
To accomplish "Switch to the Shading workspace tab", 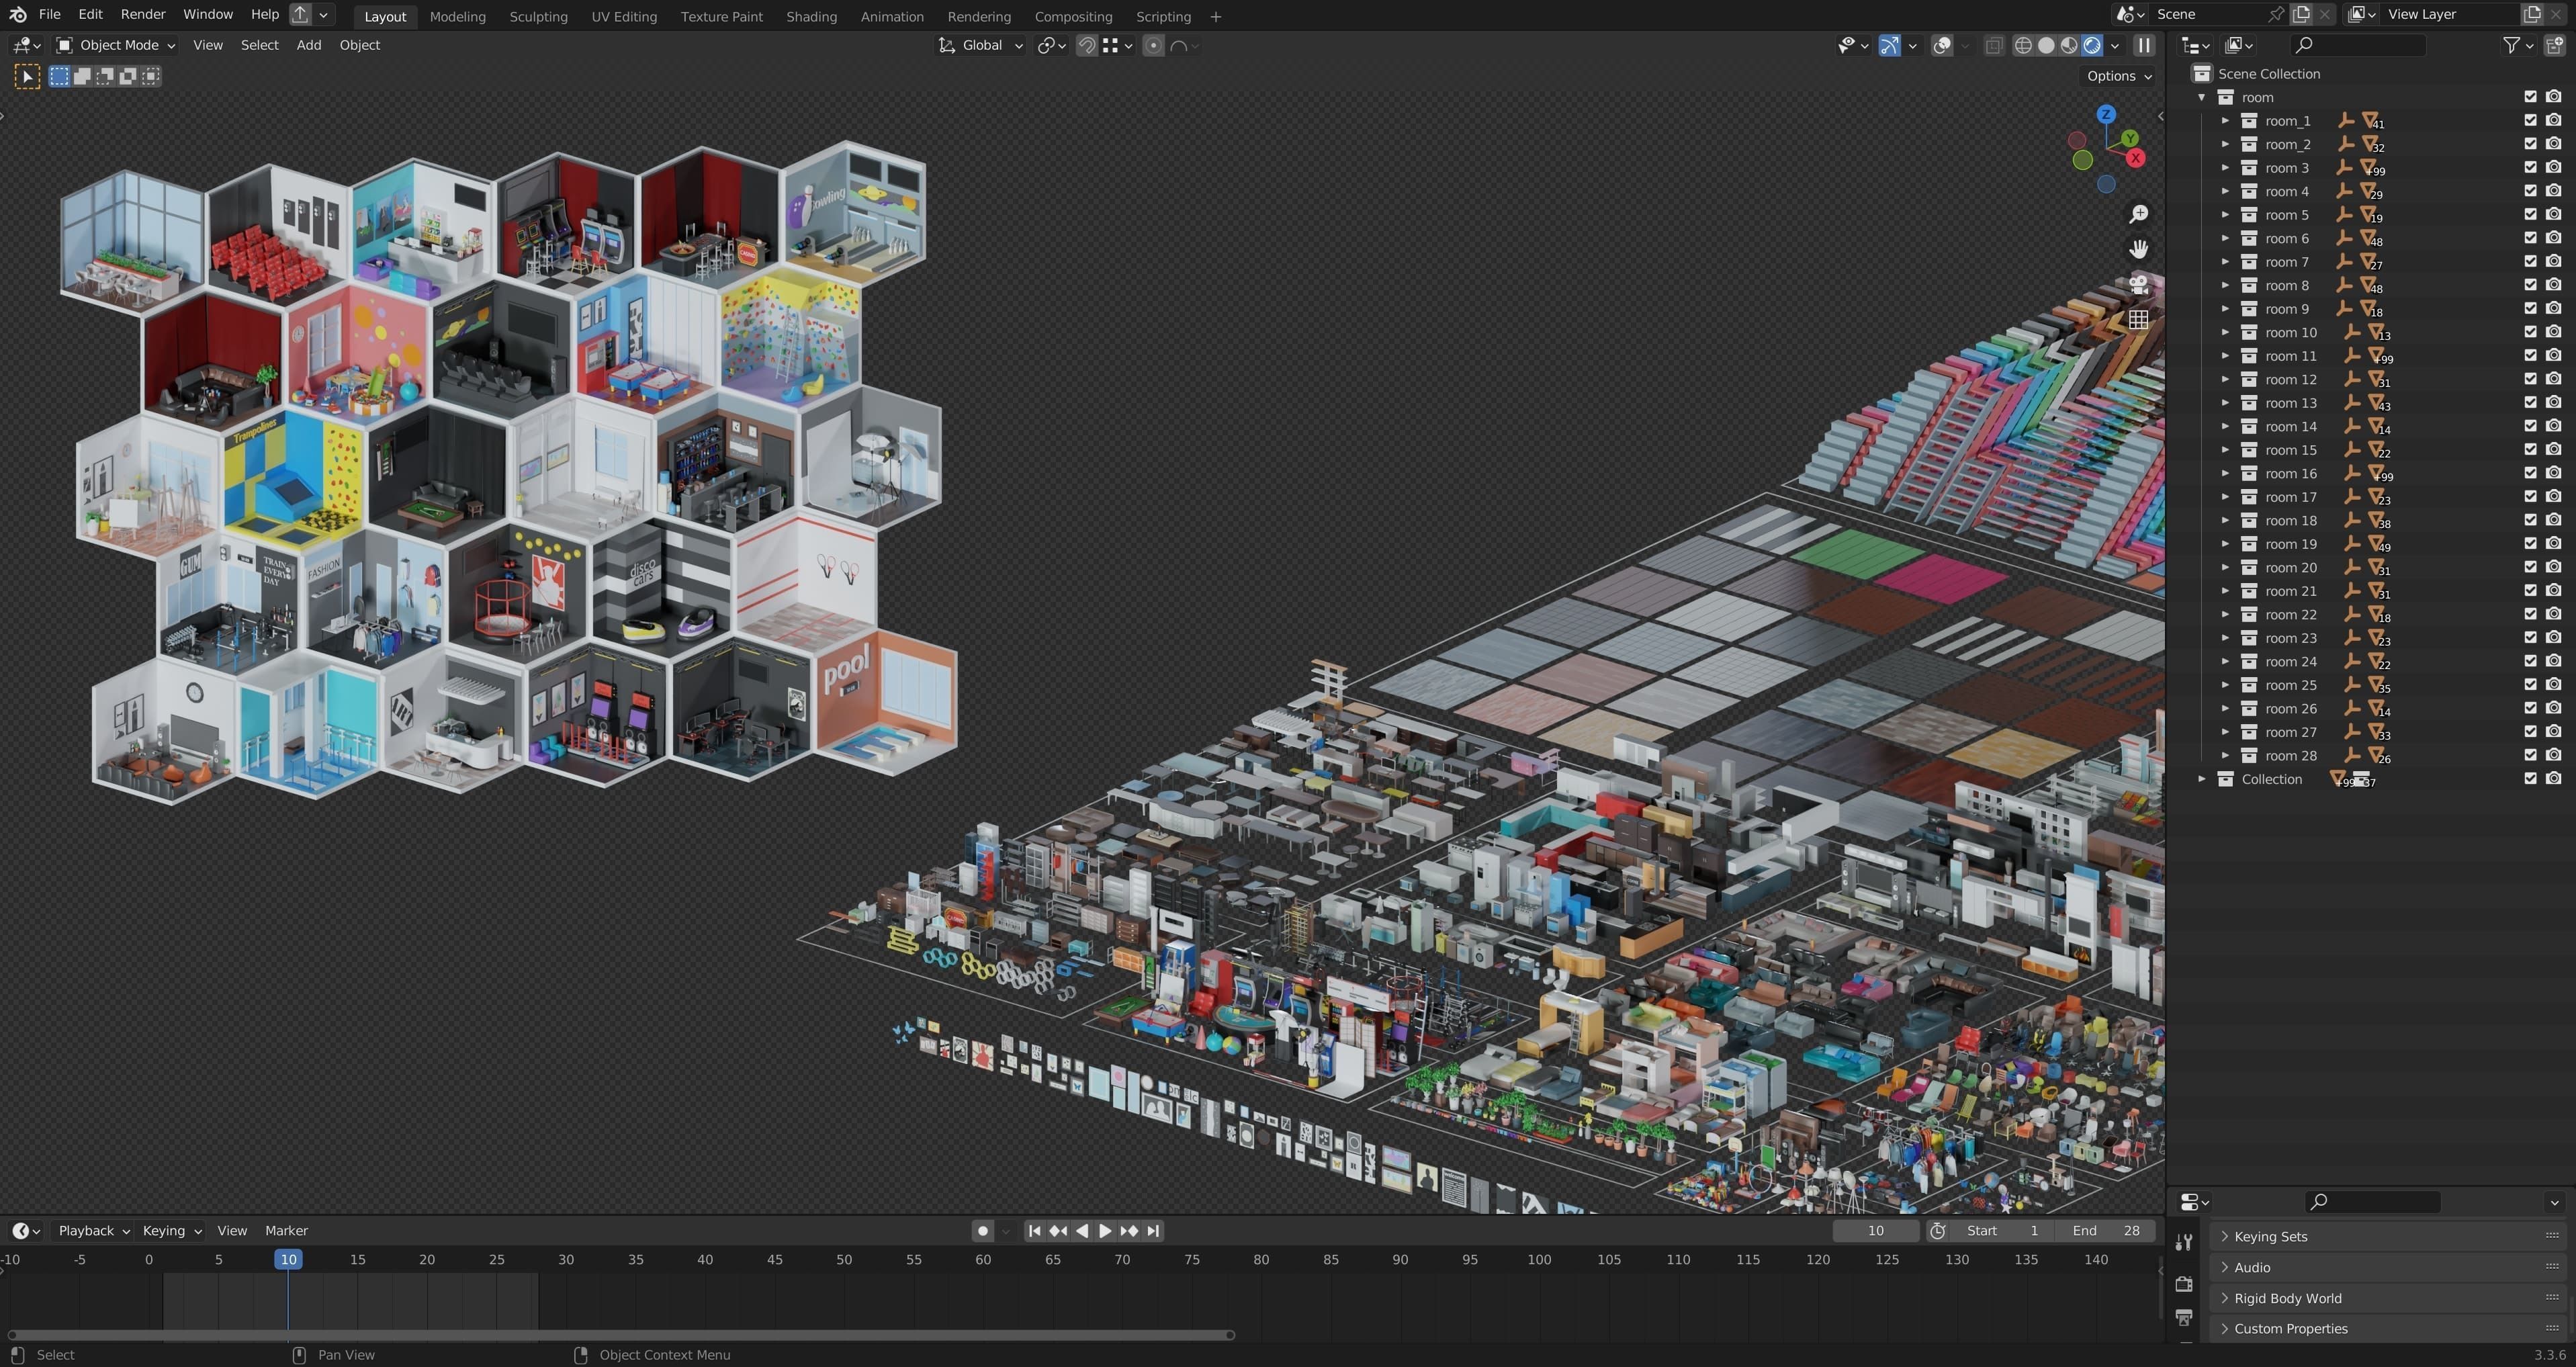I will 811,16.
